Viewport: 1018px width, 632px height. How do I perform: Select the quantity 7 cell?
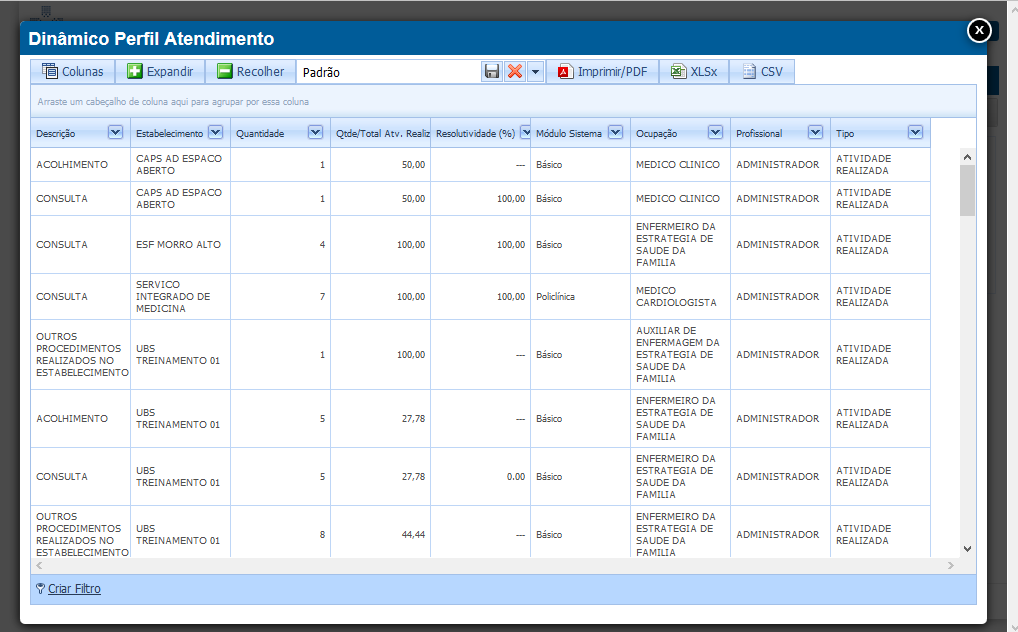280,297
